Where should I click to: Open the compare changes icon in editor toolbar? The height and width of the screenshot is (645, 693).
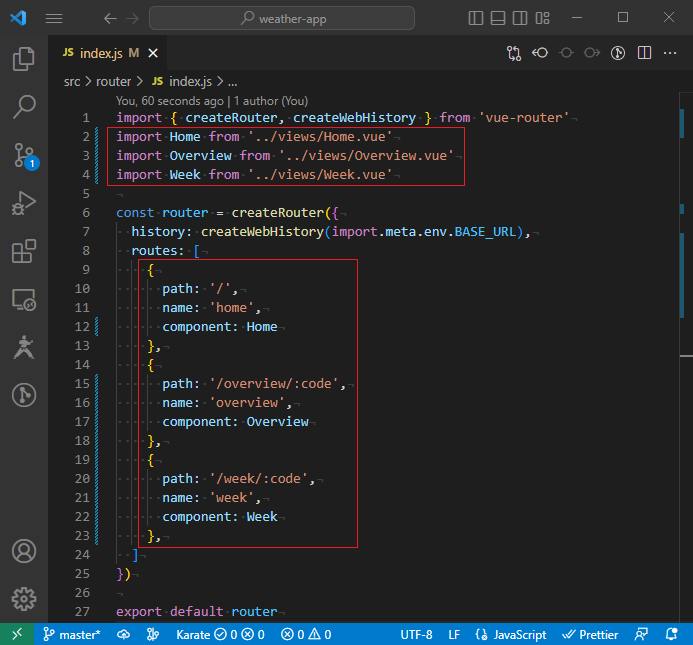pyautogui.click(x=514, y=53)
